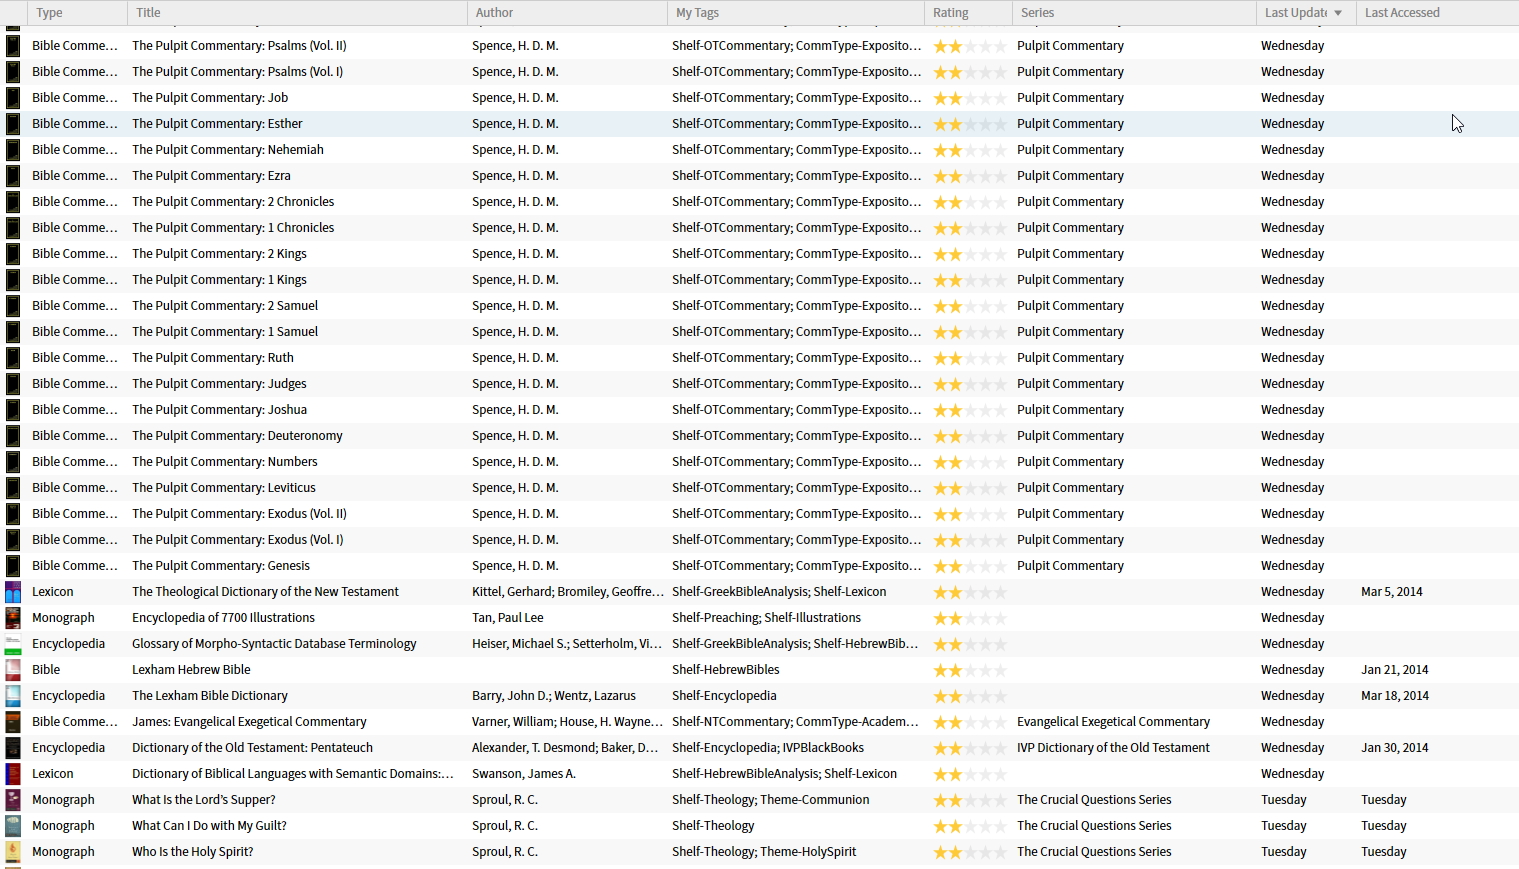
Task: Click tags 'Shelf-Theology; Theme-HolySpirit'
Action: point(764,852)
